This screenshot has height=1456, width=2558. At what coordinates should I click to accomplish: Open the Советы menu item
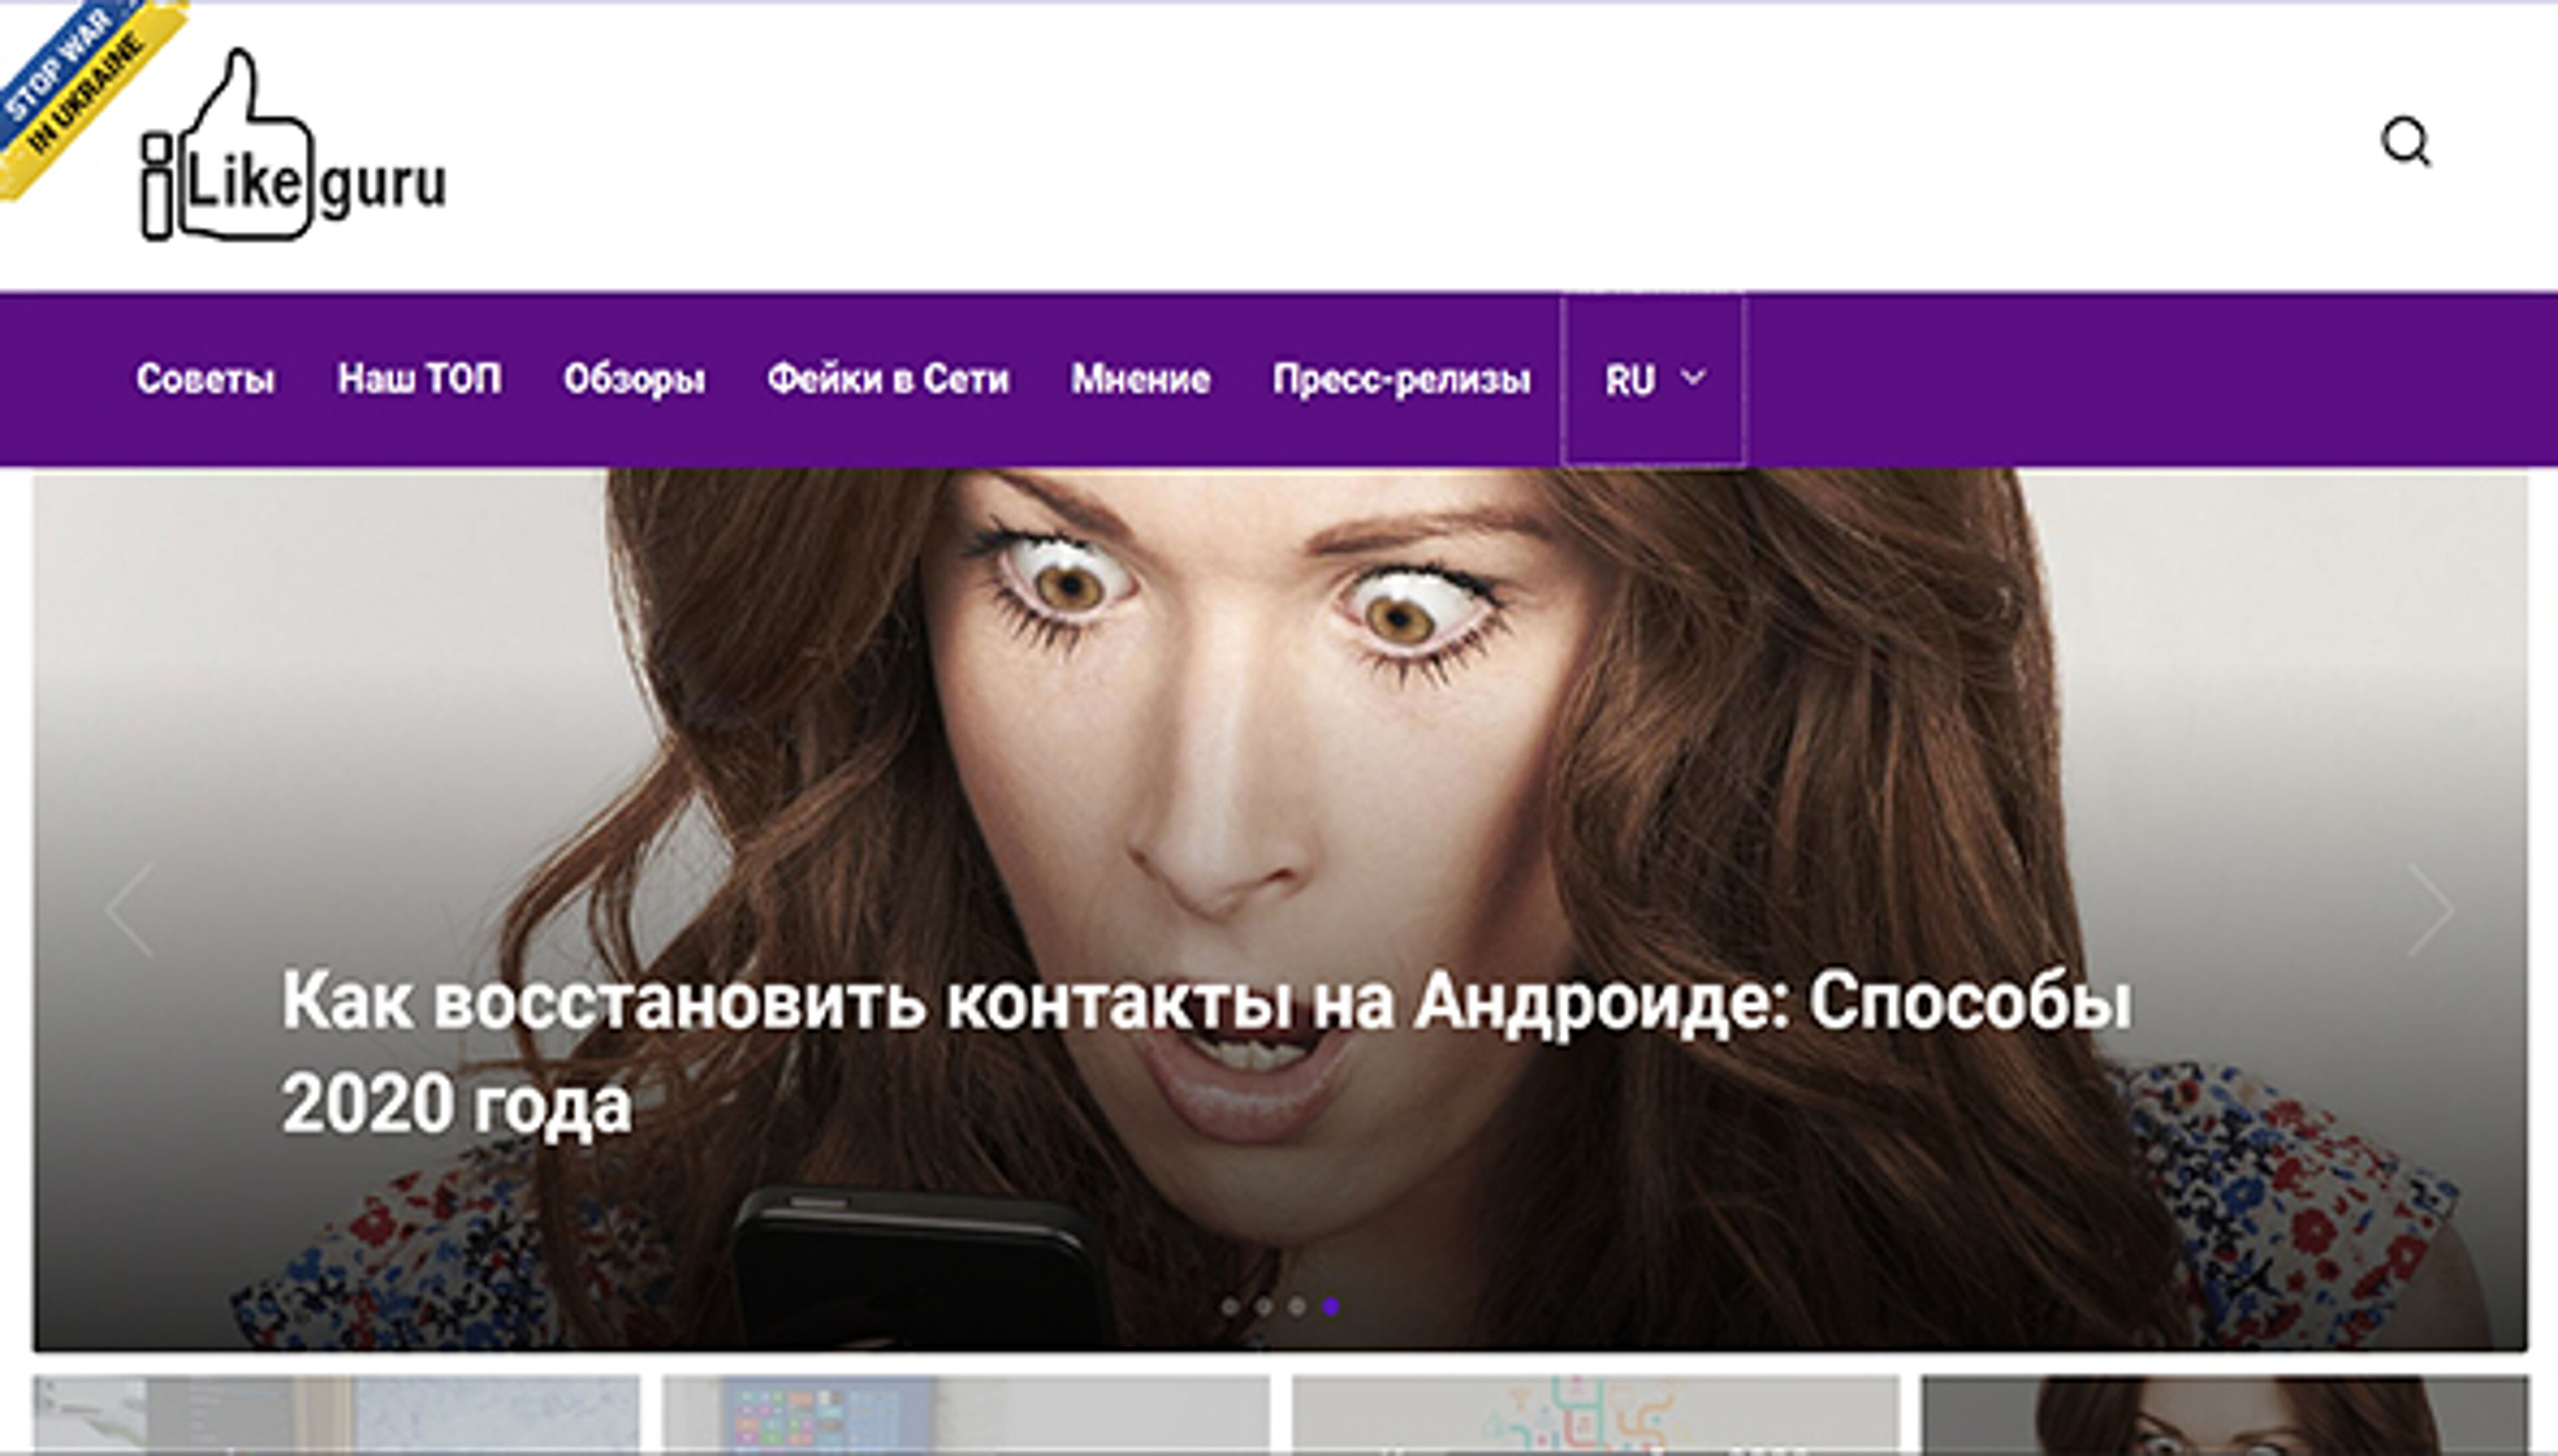[205, 379]
